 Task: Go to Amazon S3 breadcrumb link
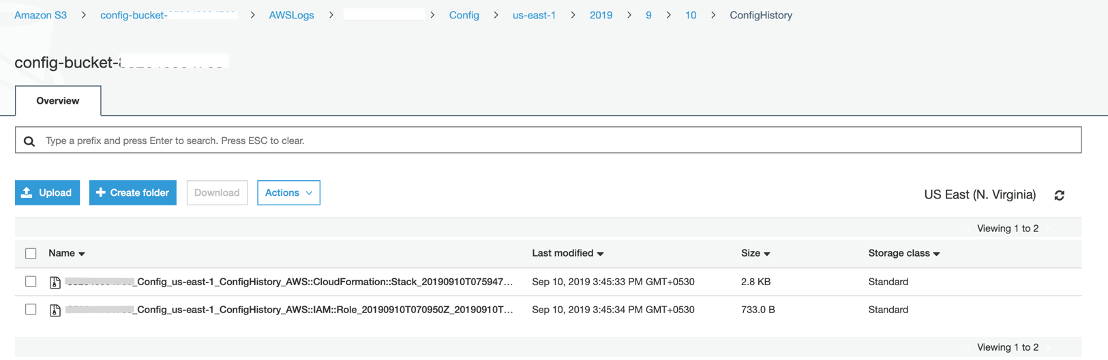tap(40, 15)
